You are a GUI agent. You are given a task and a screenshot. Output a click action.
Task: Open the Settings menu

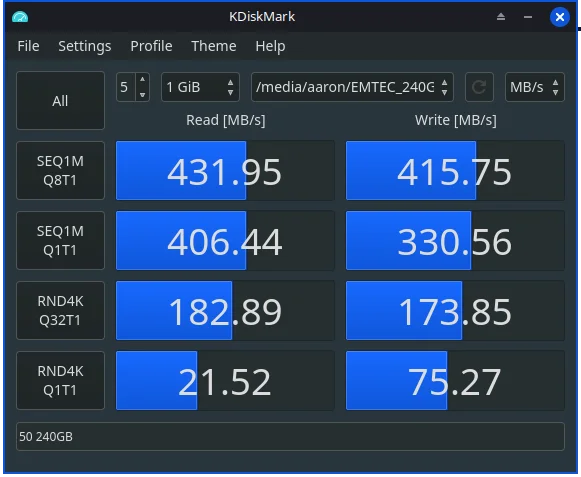pos(84,46)
